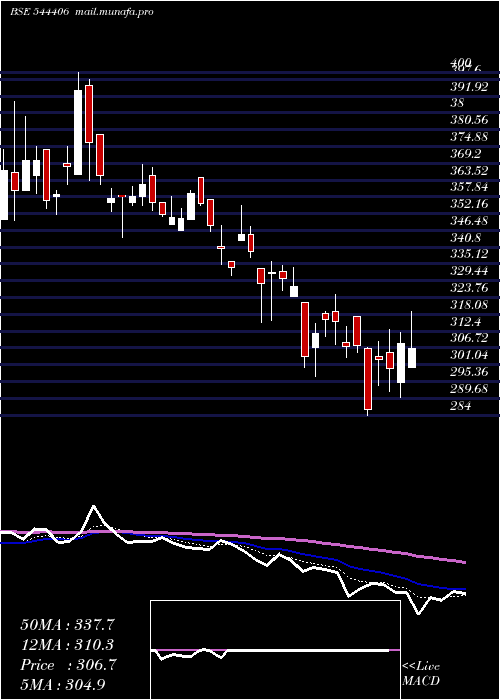Click the 295.36 price axis label
The width and height of the screenshot is (500, 700).
(469, 372)
